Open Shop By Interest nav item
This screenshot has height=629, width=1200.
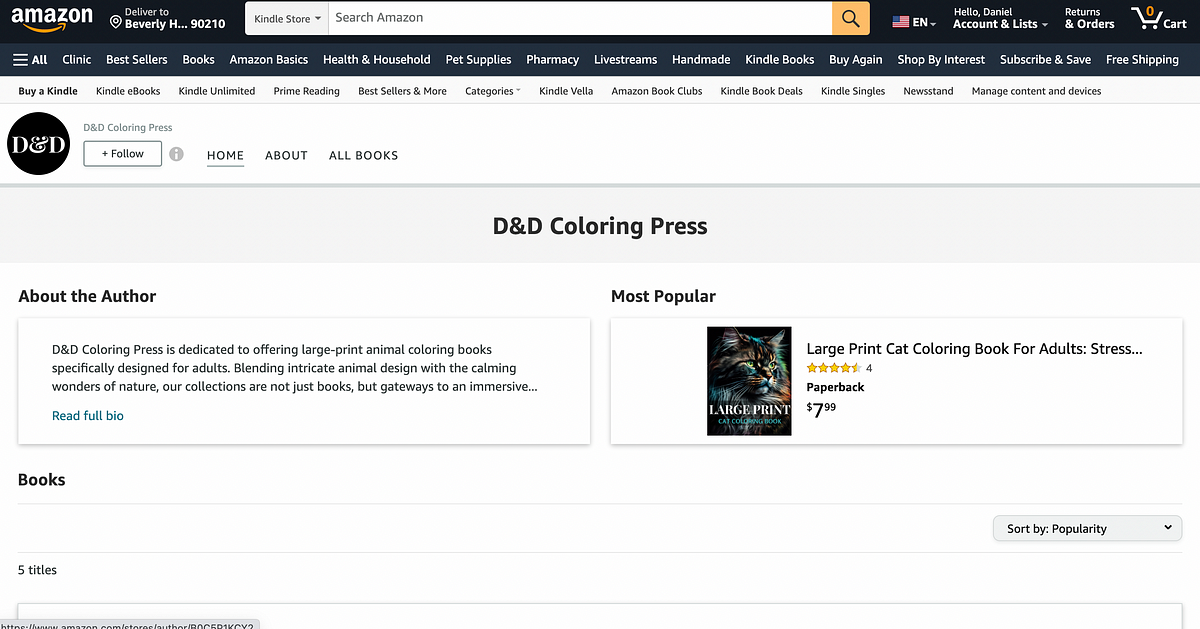tap(941, 60)
